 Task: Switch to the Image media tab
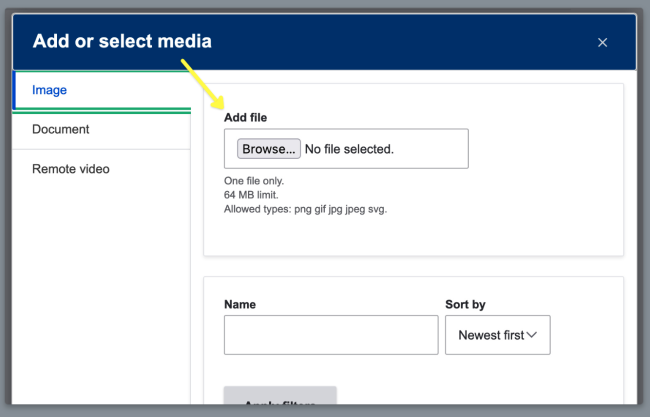[50, 90]
